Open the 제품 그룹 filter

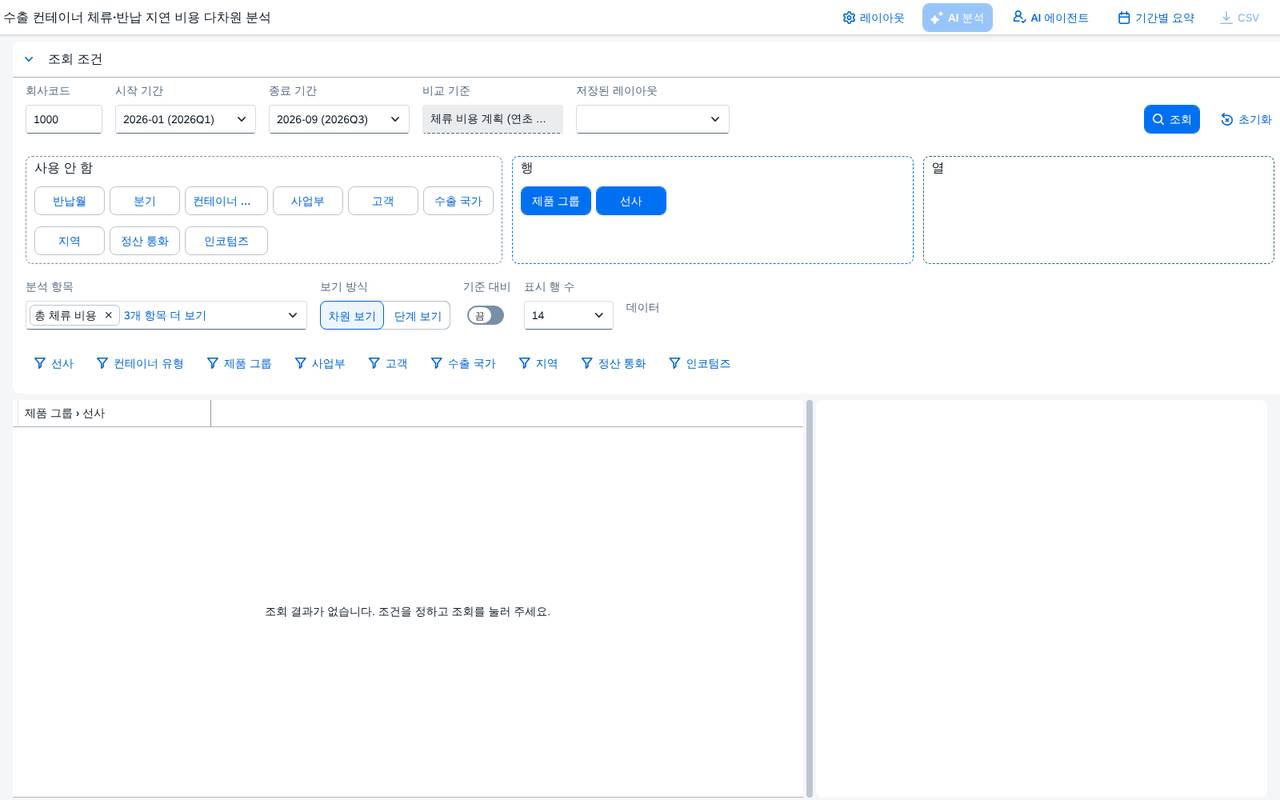coord(239,363)
